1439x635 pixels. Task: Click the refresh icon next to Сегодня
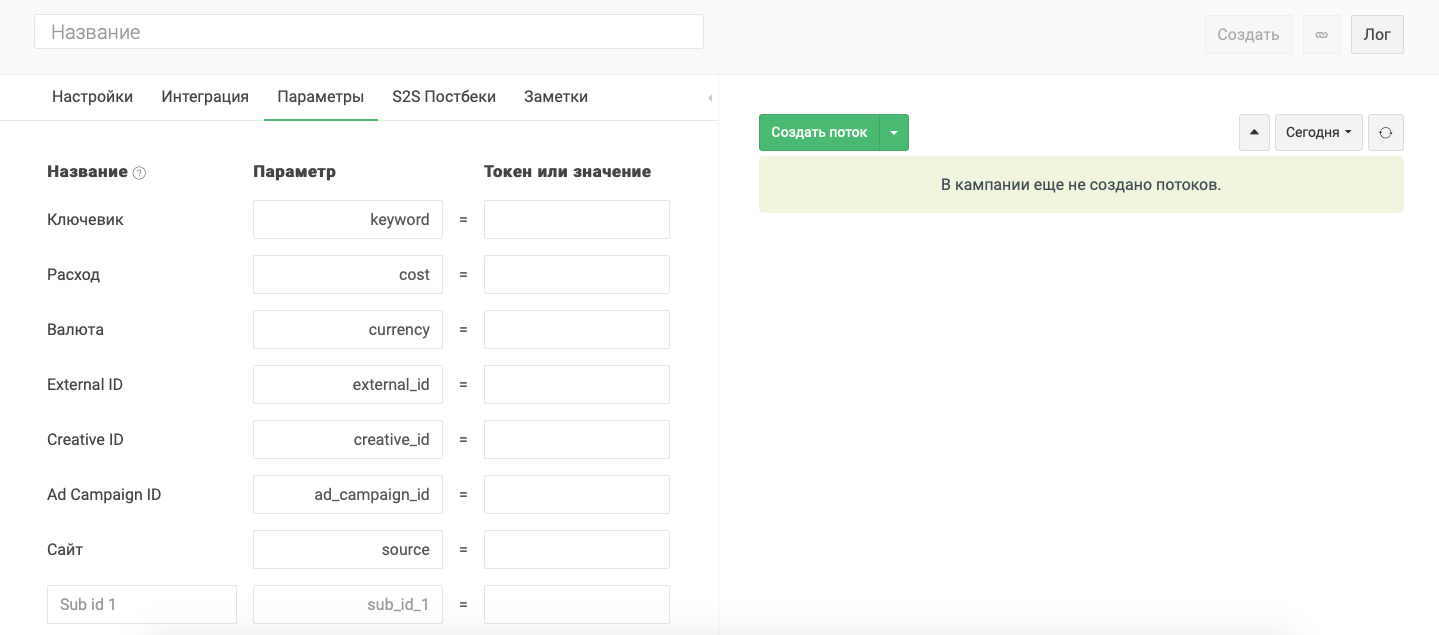[1385, 132]
